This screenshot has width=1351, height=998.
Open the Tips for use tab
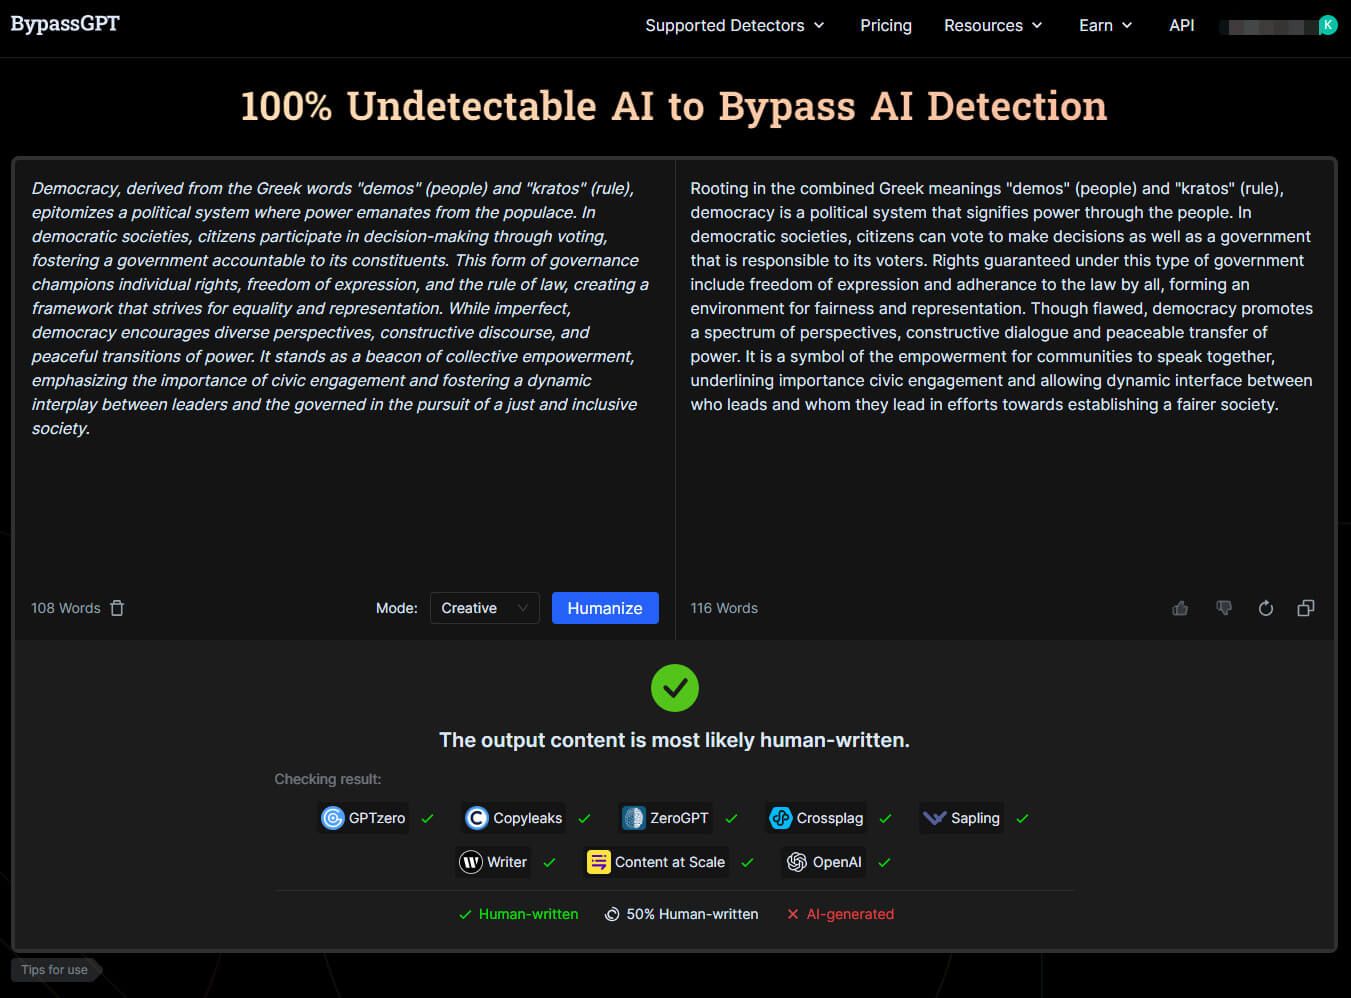click(x=55, y=969)
